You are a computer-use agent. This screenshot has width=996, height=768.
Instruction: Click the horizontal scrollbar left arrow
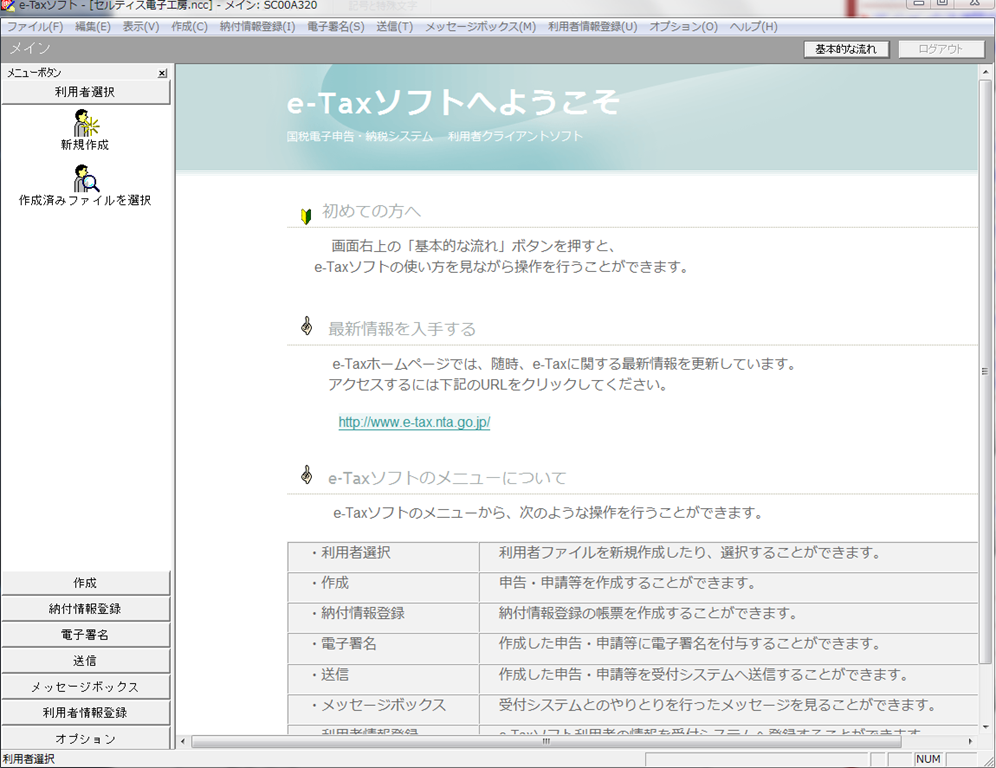click(x=183, y=741)
